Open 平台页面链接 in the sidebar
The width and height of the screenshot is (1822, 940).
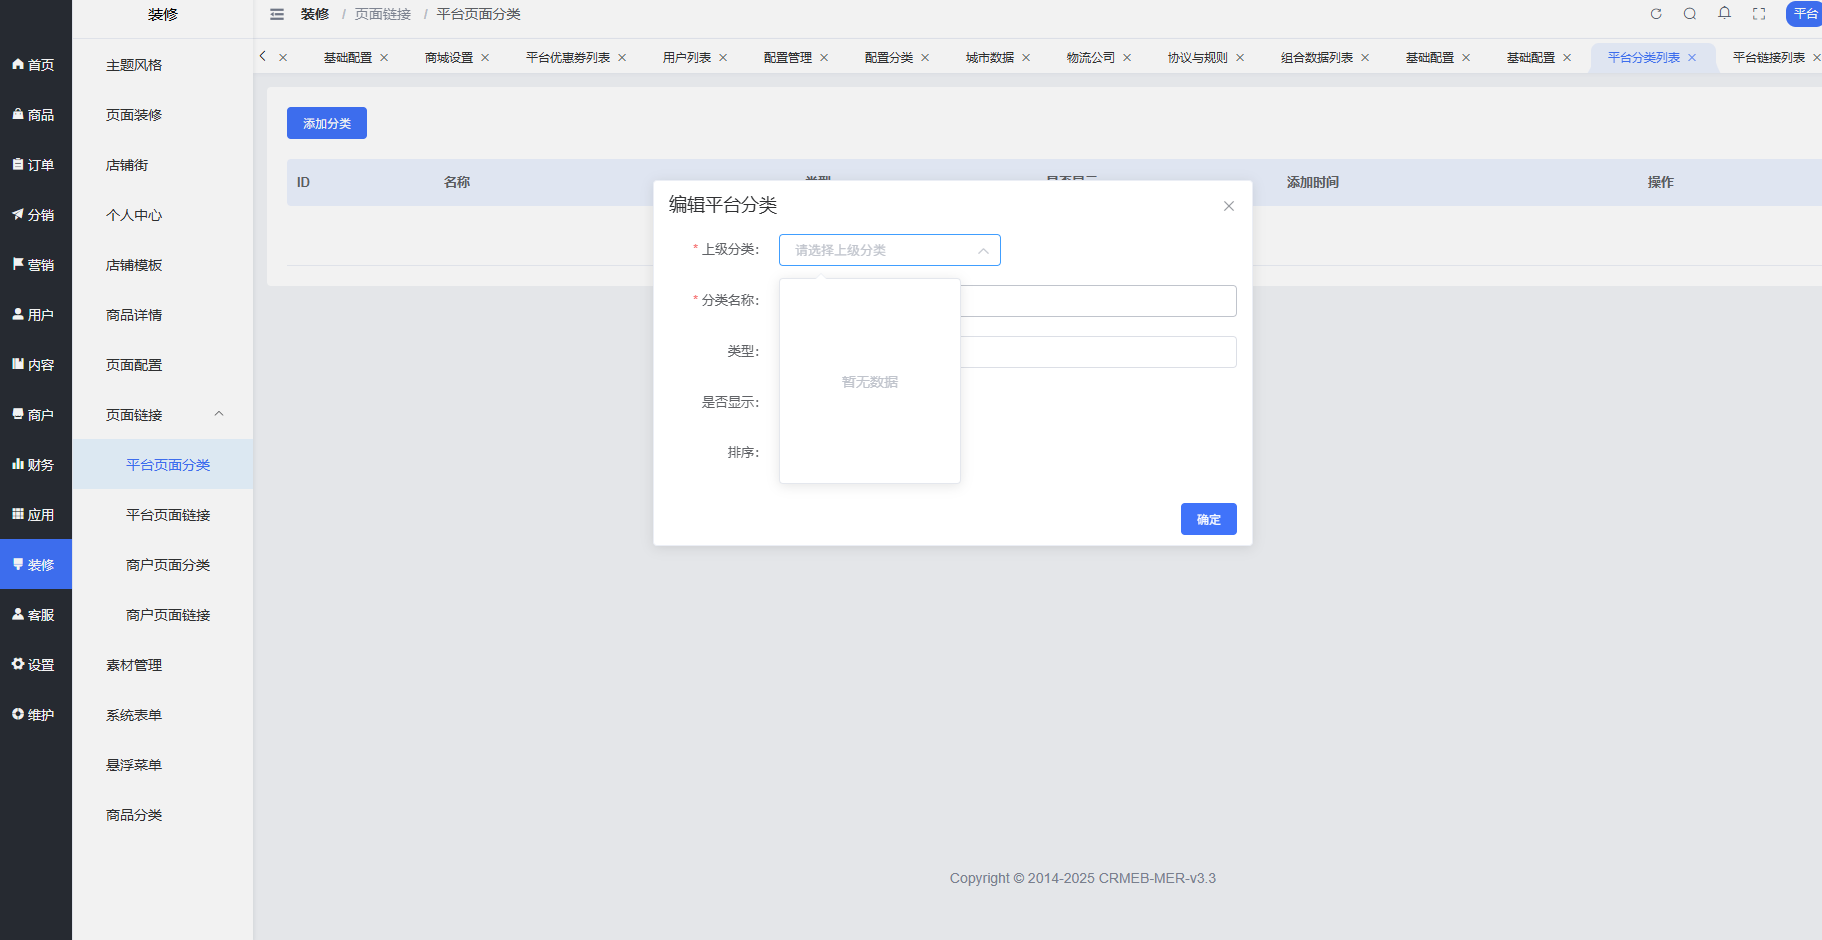pos(168,515)
